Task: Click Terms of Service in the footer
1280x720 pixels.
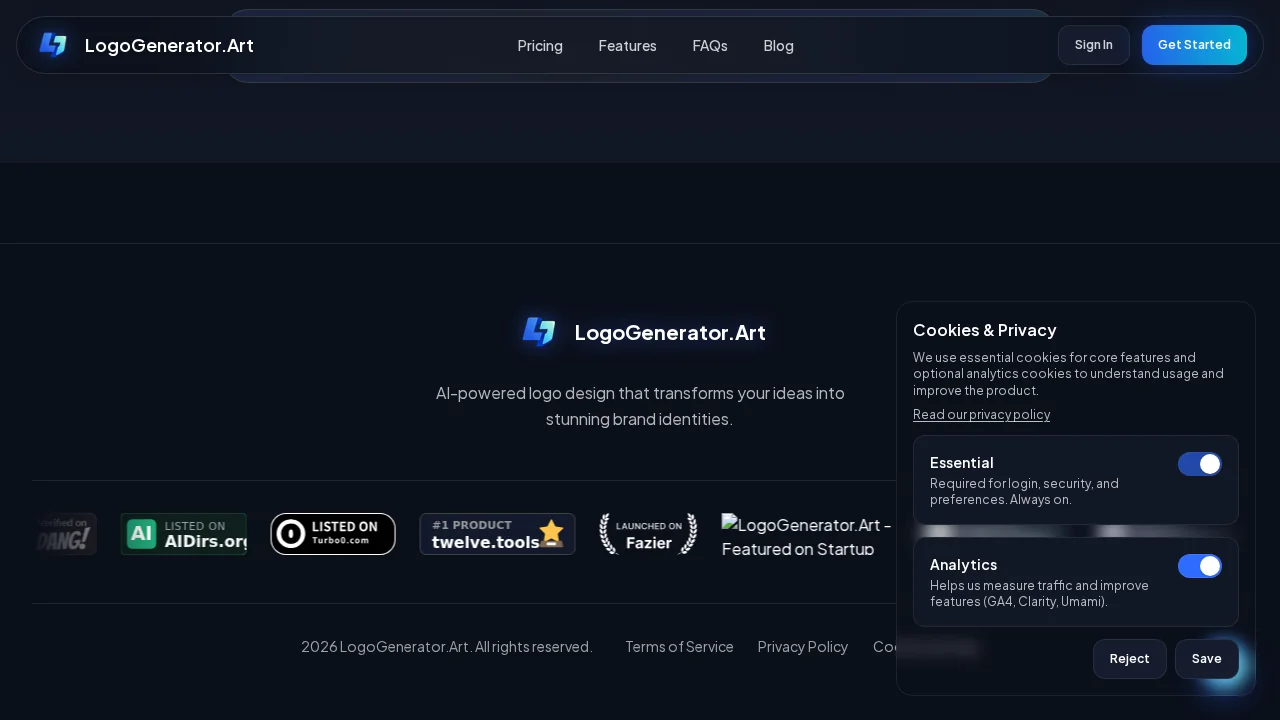Action: point(679,647)
